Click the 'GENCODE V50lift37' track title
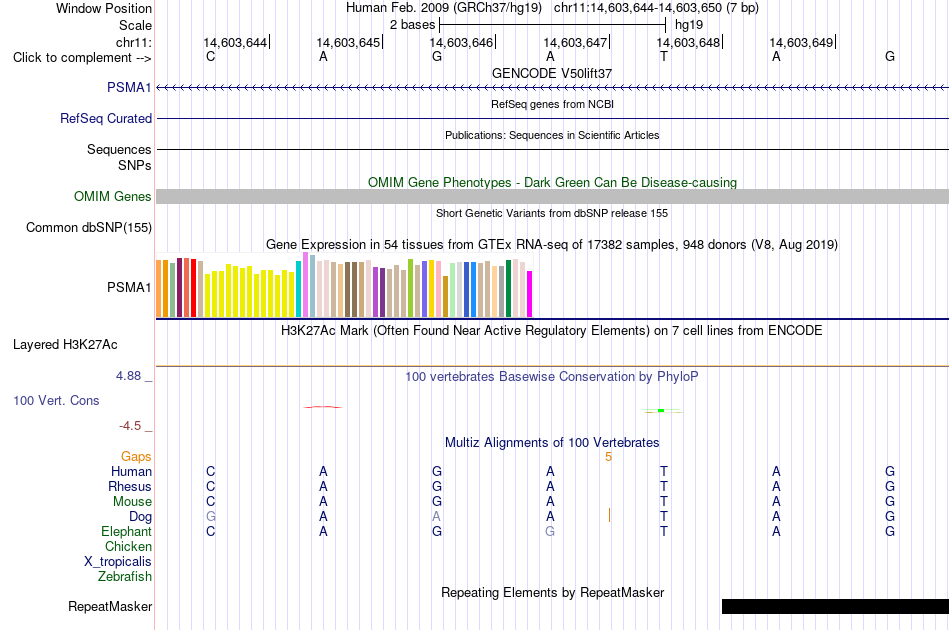Viewport: 950px width, 630px height. 552,73
